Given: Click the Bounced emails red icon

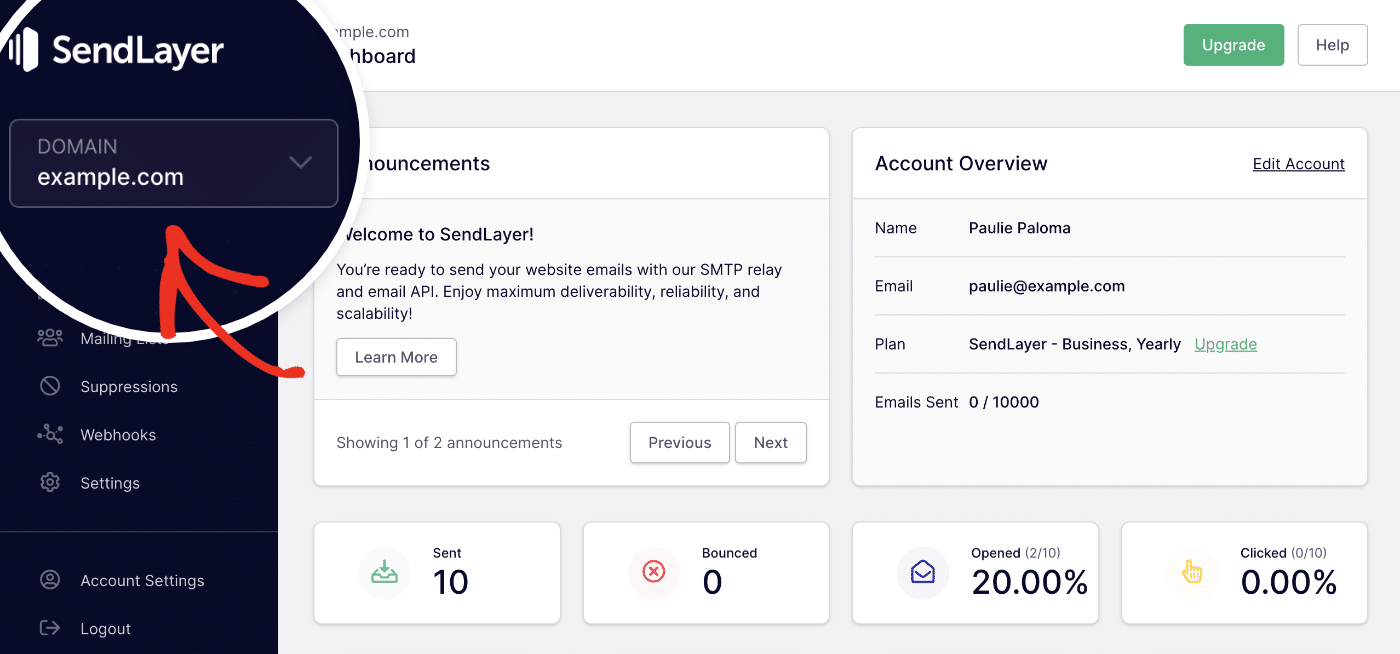Looking at the screenshot, I should (654, 572).
